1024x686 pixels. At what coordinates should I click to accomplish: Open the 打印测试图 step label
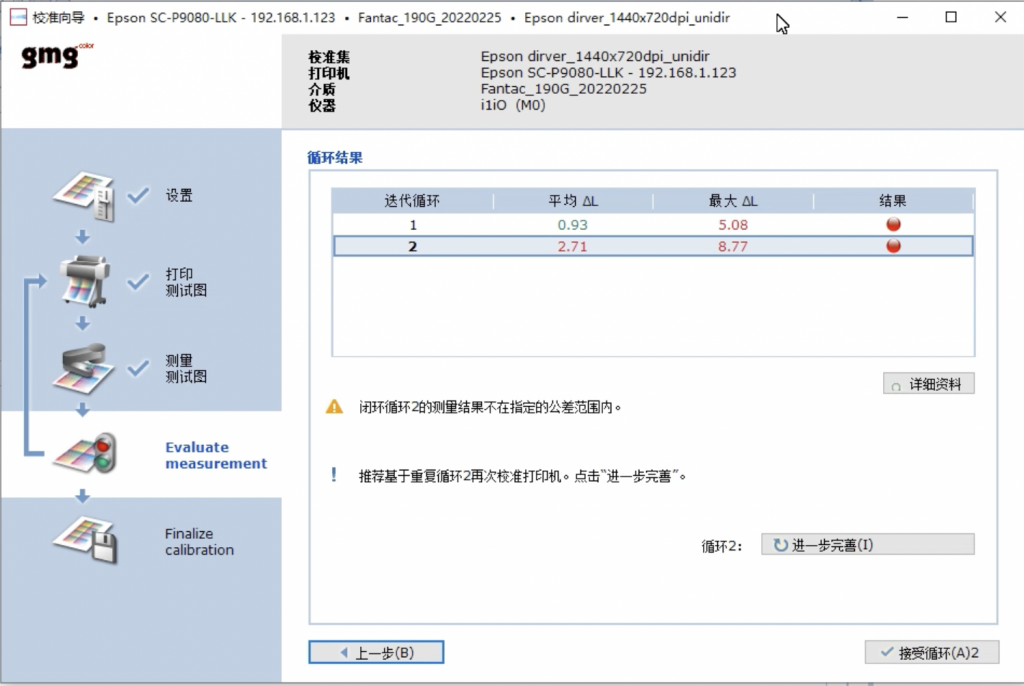click(x=186, y=282)
